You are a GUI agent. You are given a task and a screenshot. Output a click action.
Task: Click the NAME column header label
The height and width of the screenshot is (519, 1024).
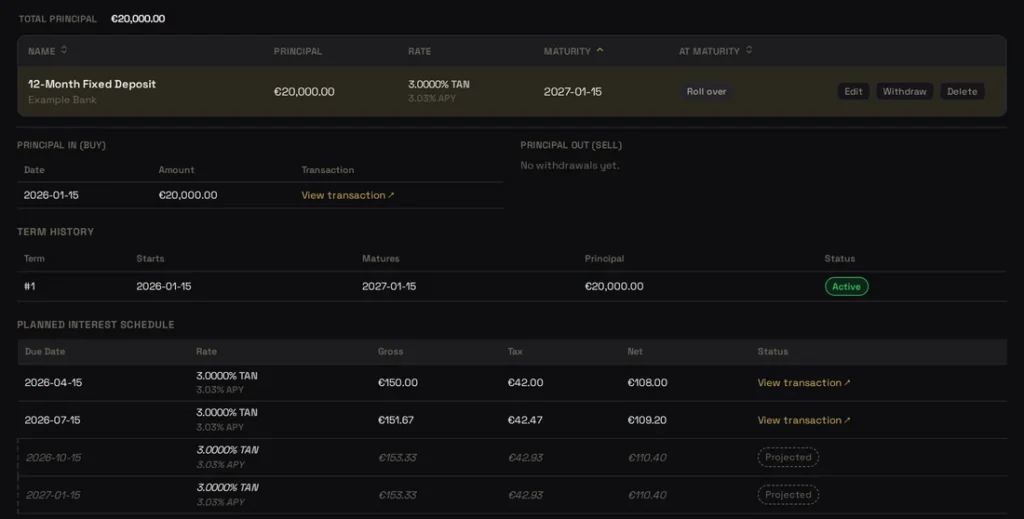(x=42, y=51)
